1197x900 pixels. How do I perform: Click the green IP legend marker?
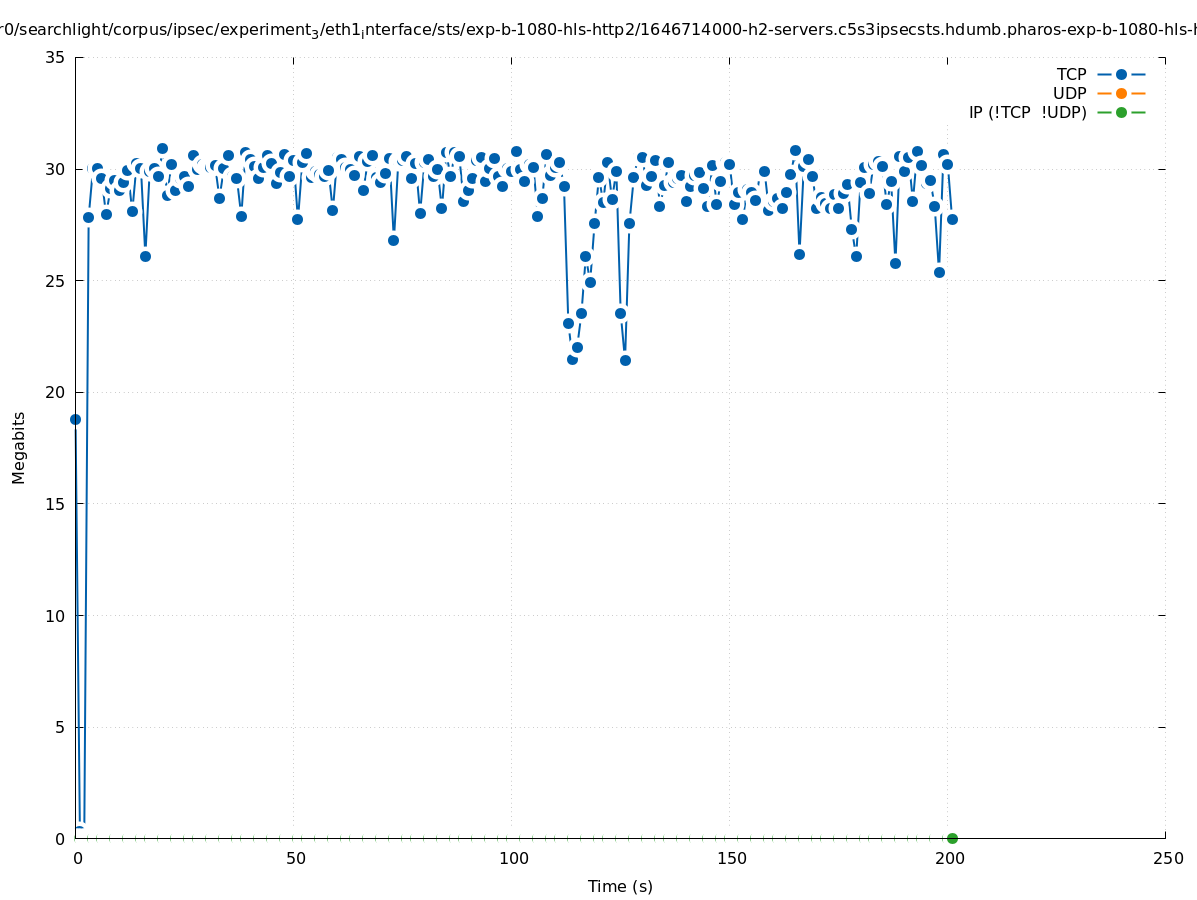pos(1121,113)
